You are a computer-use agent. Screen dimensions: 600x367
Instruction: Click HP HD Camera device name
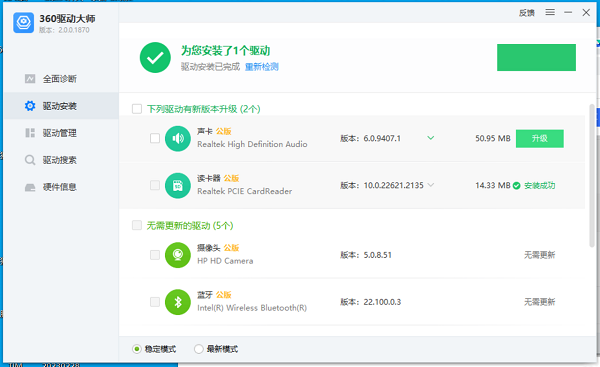click(x=225, y=261)
